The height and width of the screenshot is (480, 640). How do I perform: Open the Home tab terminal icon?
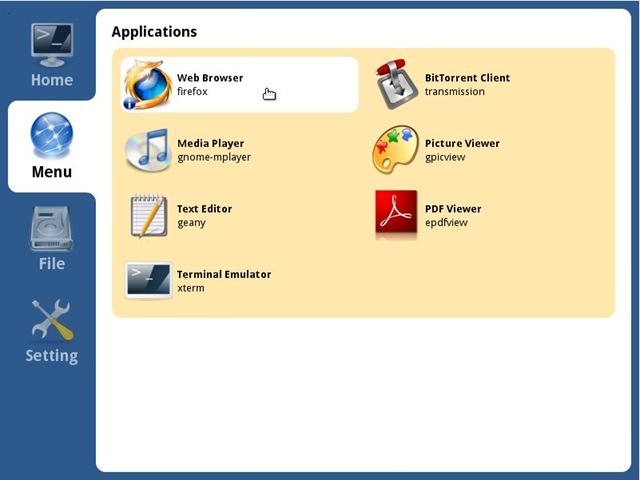point(52,45)
